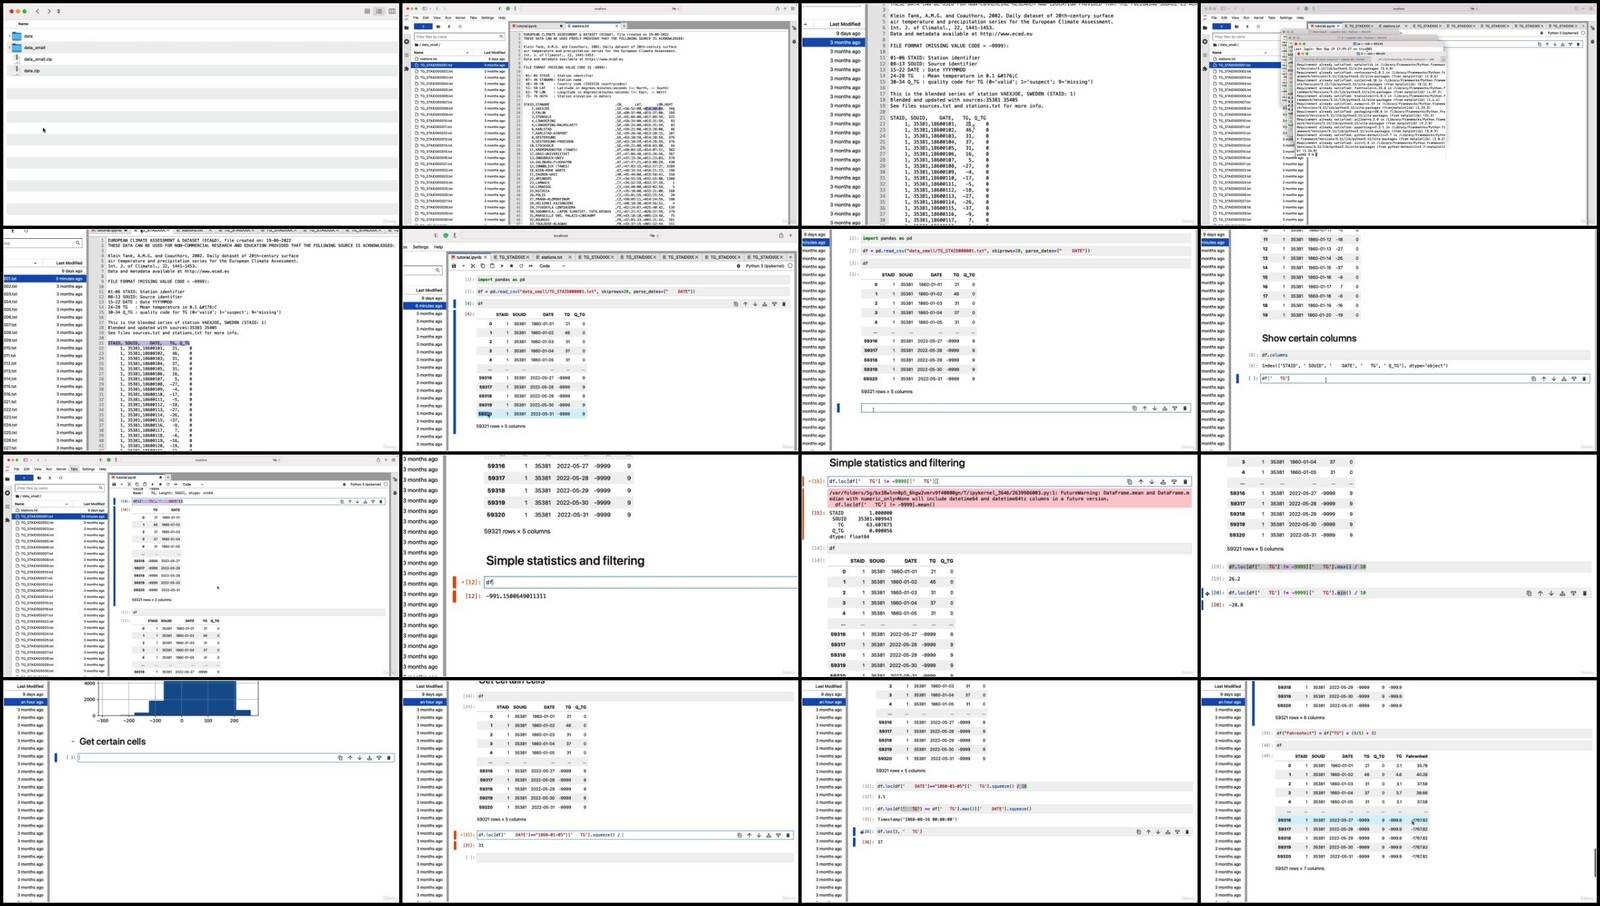The height and width of the screenshot is (906, 1600).
Task: Click the '-991.1500649011311' output value
Action: pos(516,596)
